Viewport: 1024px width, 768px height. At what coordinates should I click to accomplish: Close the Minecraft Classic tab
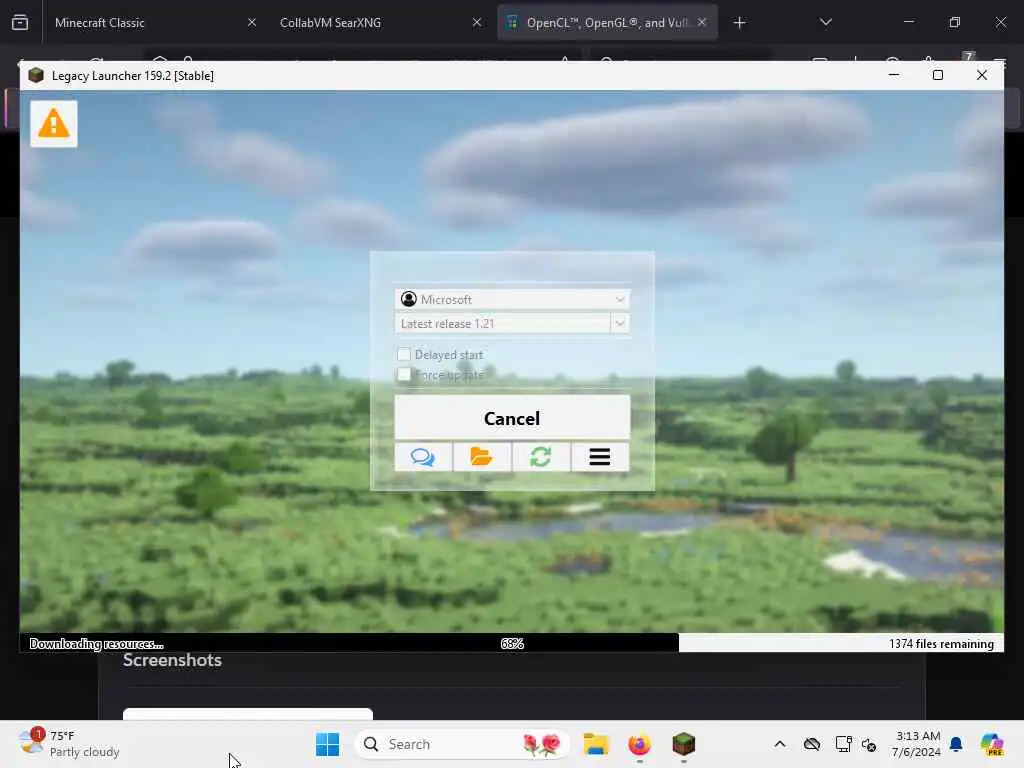click(x=251, y=23)
